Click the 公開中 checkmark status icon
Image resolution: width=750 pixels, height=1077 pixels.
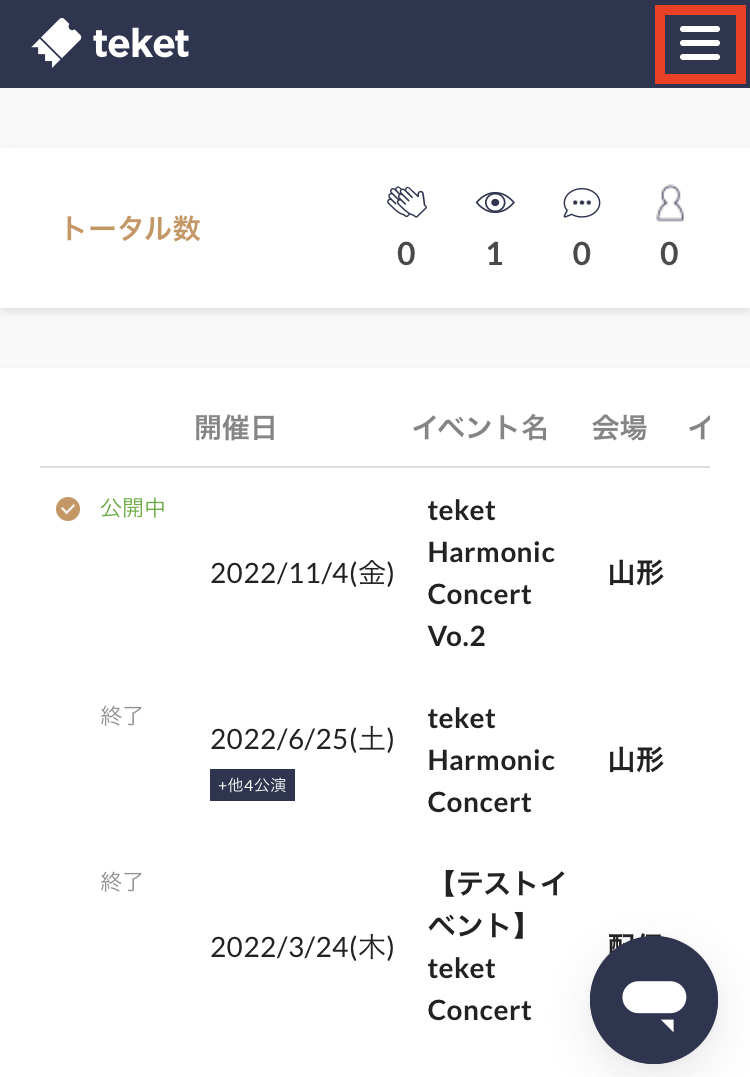click(68, 509)
